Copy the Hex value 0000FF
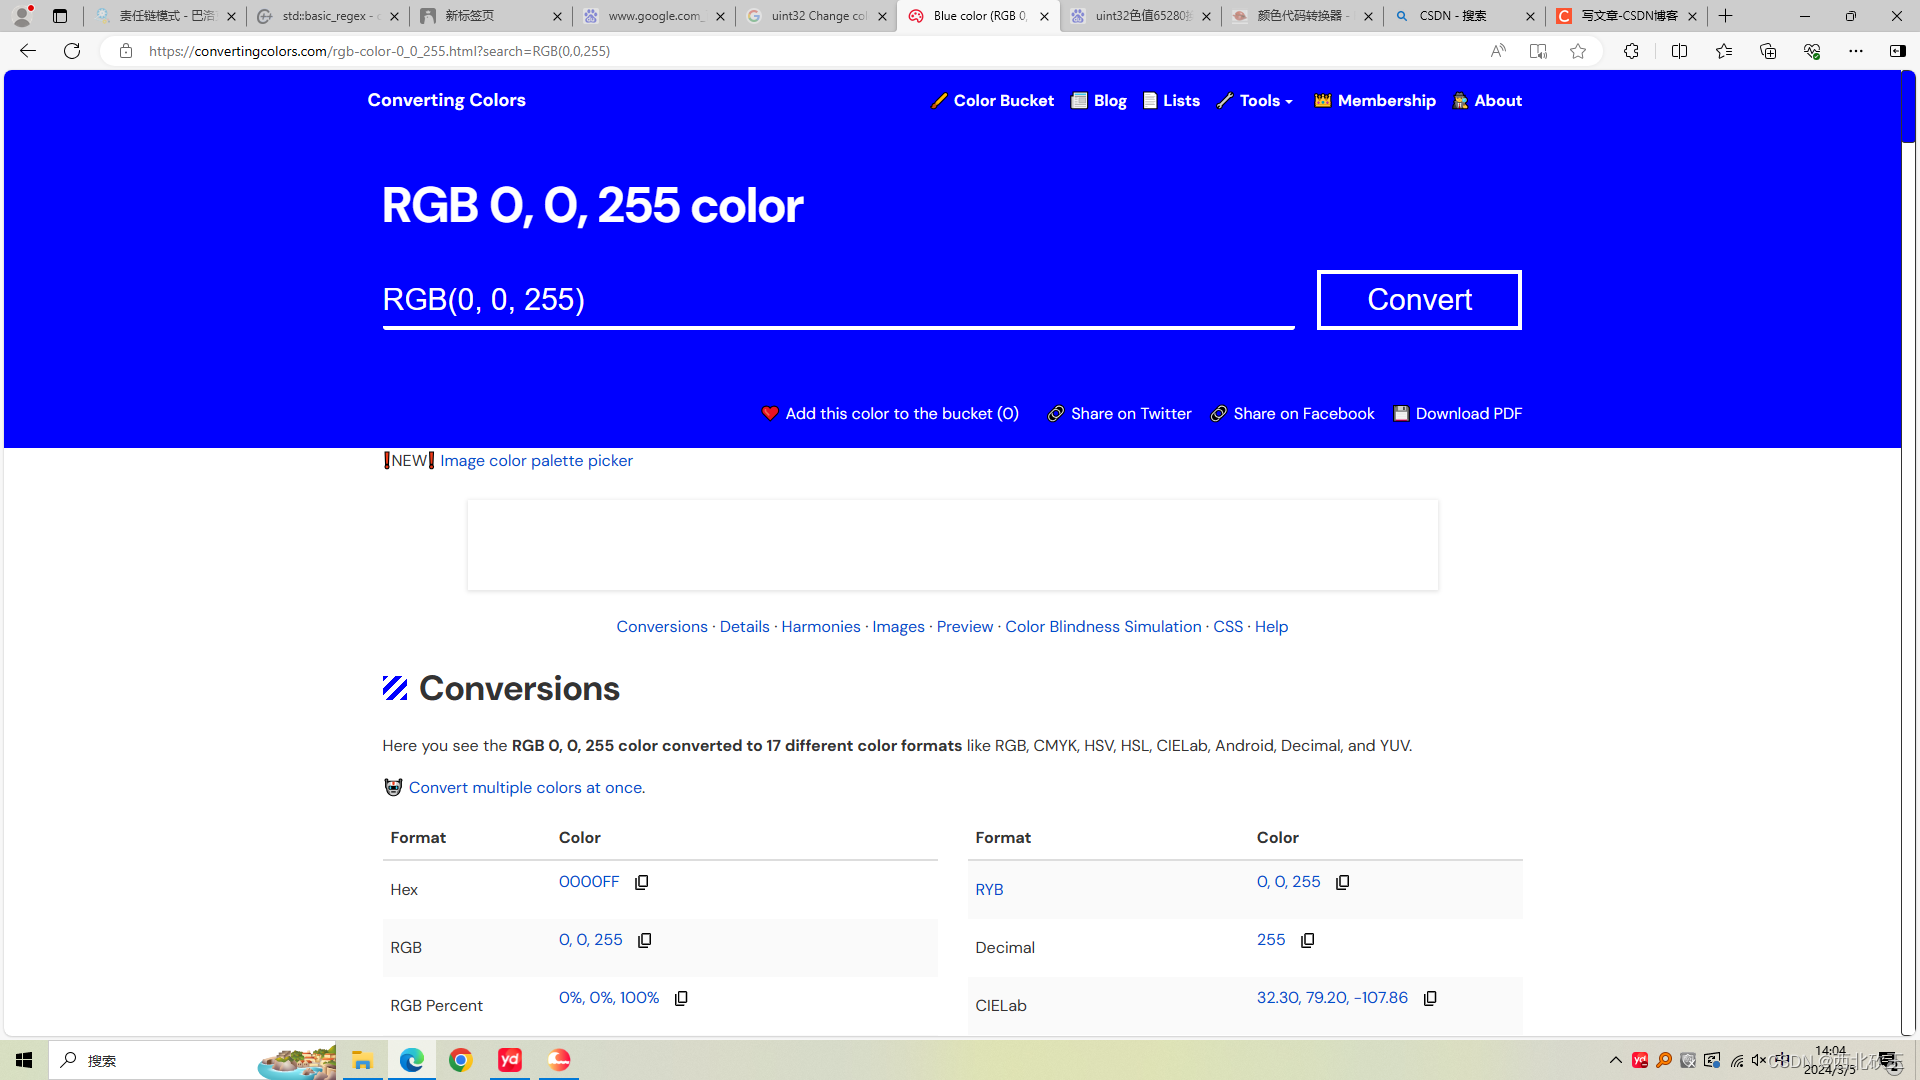Image resolution: width=1920 pixels, height=1080 pixels. pyautogui.click(x=641, y=882)
